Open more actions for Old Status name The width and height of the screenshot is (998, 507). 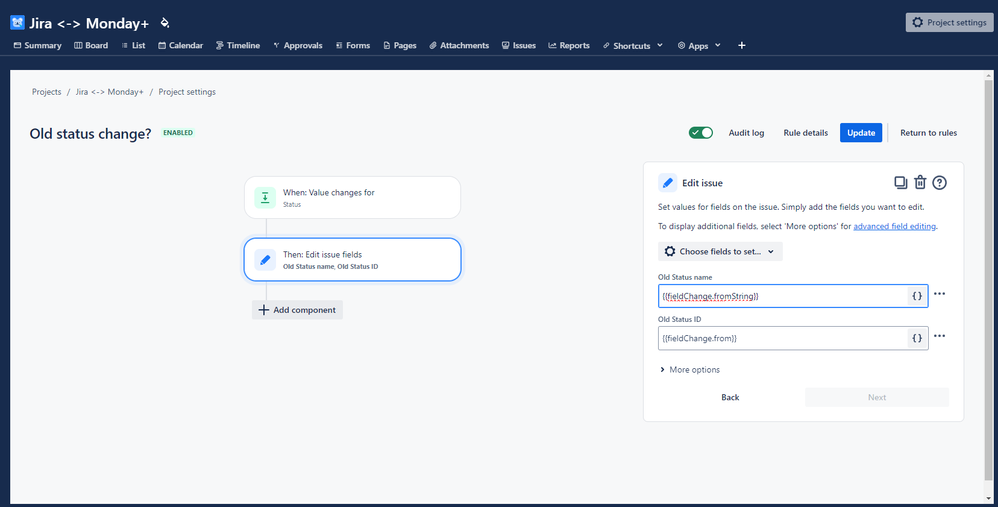(x=939, y=294)
